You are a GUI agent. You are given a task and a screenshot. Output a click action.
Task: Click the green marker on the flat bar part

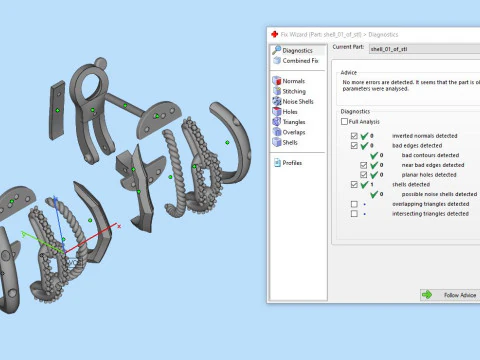[x=58, y=110]
